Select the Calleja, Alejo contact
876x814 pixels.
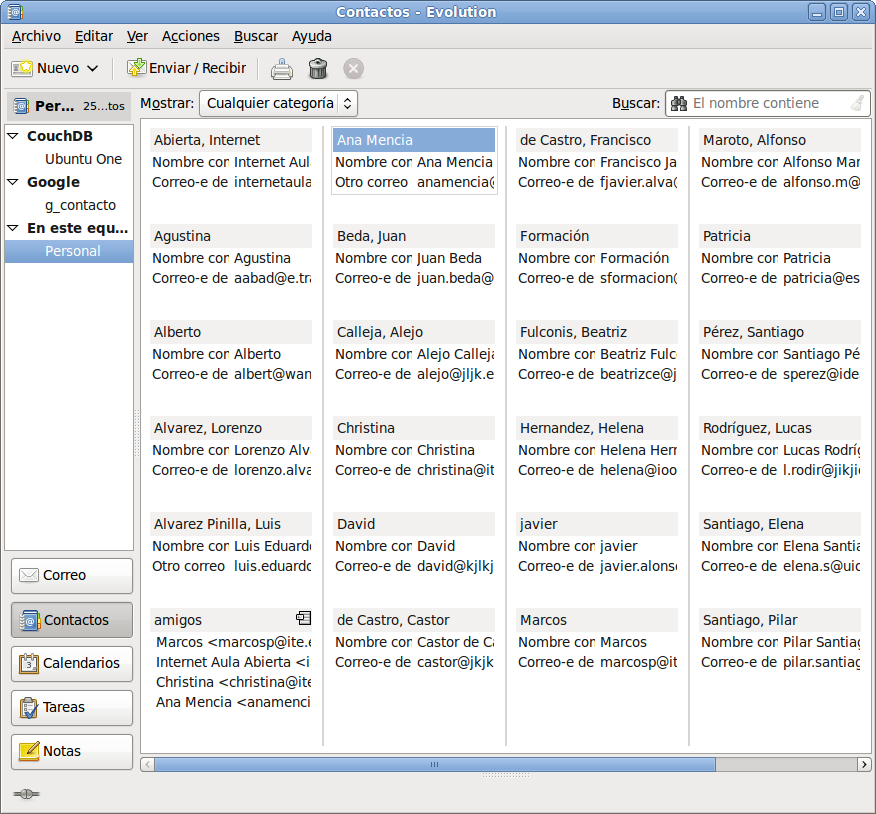414,332
